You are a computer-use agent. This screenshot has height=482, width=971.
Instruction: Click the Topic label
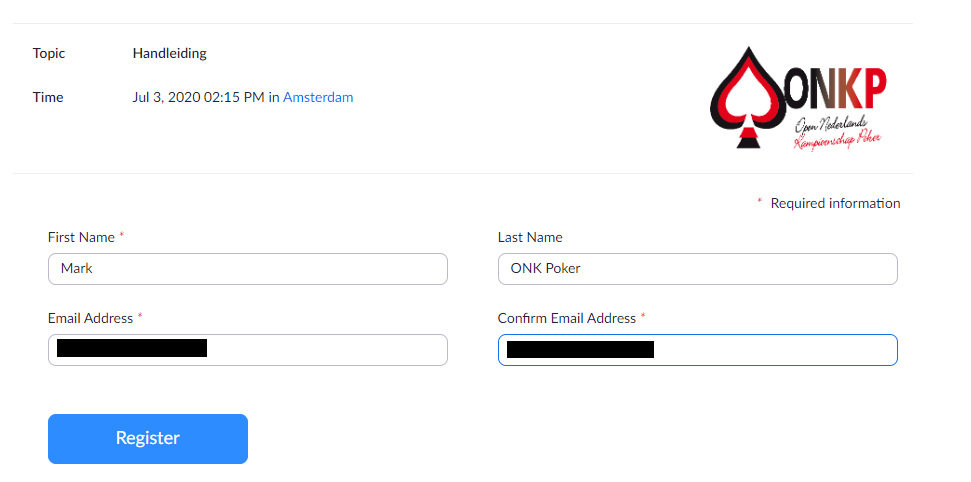(x=49, y=53)
